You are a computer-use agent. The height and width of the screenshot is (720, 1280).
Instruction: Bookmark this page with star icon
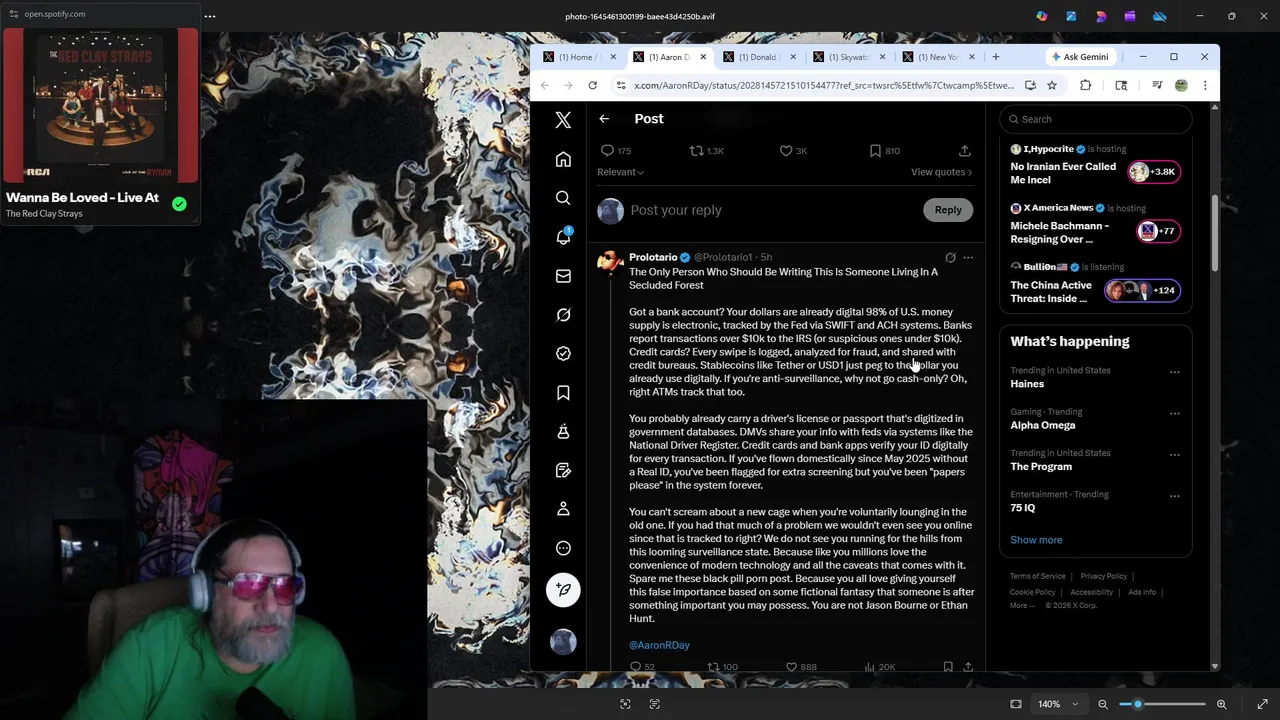pyautogui.click(x=1052, y=86)
